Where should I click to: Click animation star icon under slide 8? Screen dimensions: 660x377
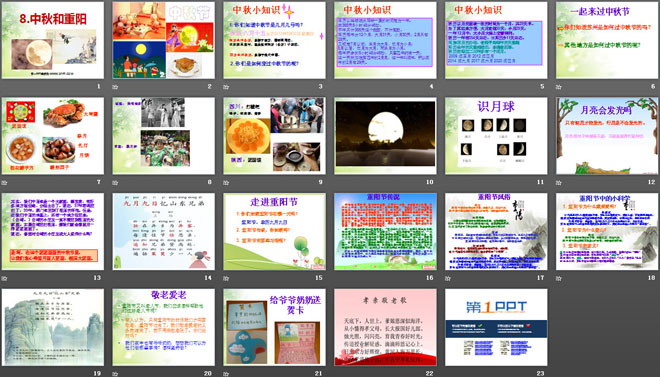coord(115,183)
